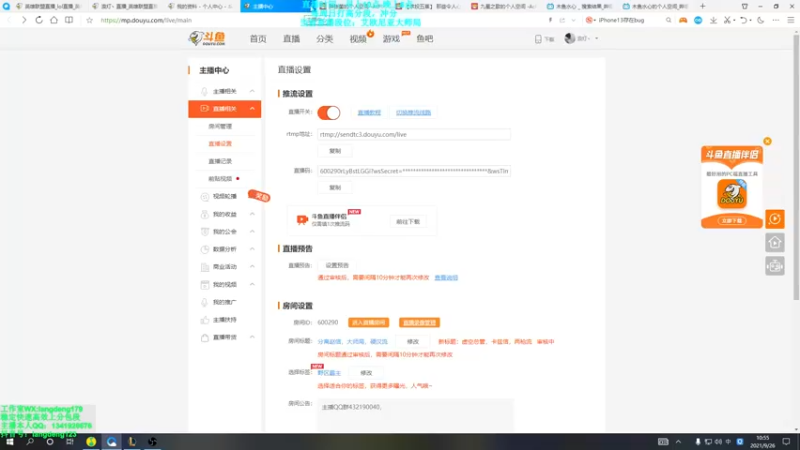Go to 首页 in top navigation
This screenshot has height=450, width=800.
[258, 39]
